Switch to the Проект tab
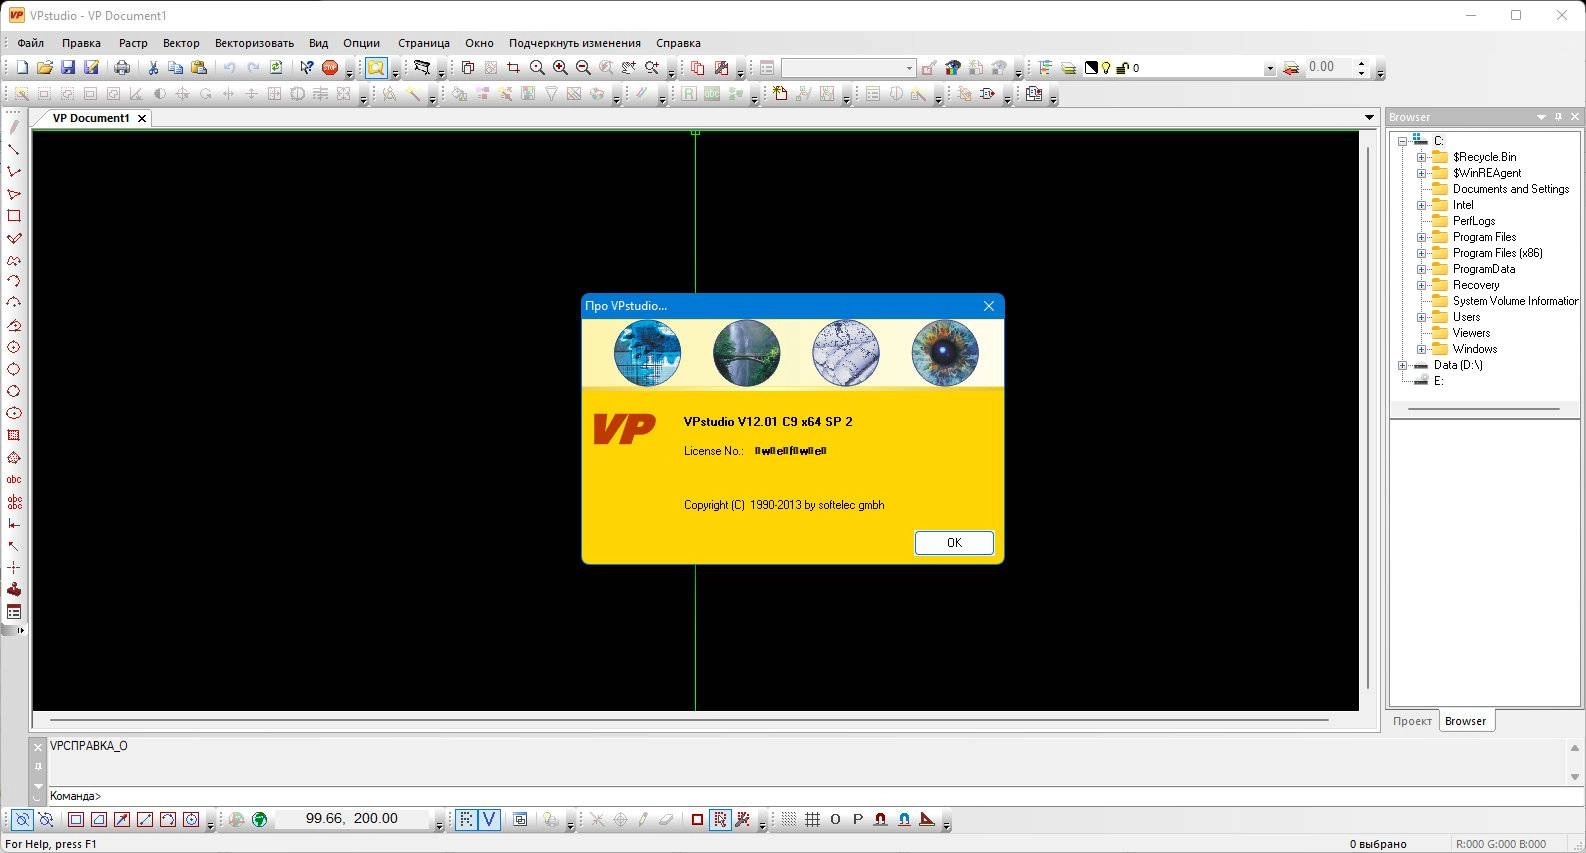Viewport: 1586px width, 853px height. [1412, 721]
